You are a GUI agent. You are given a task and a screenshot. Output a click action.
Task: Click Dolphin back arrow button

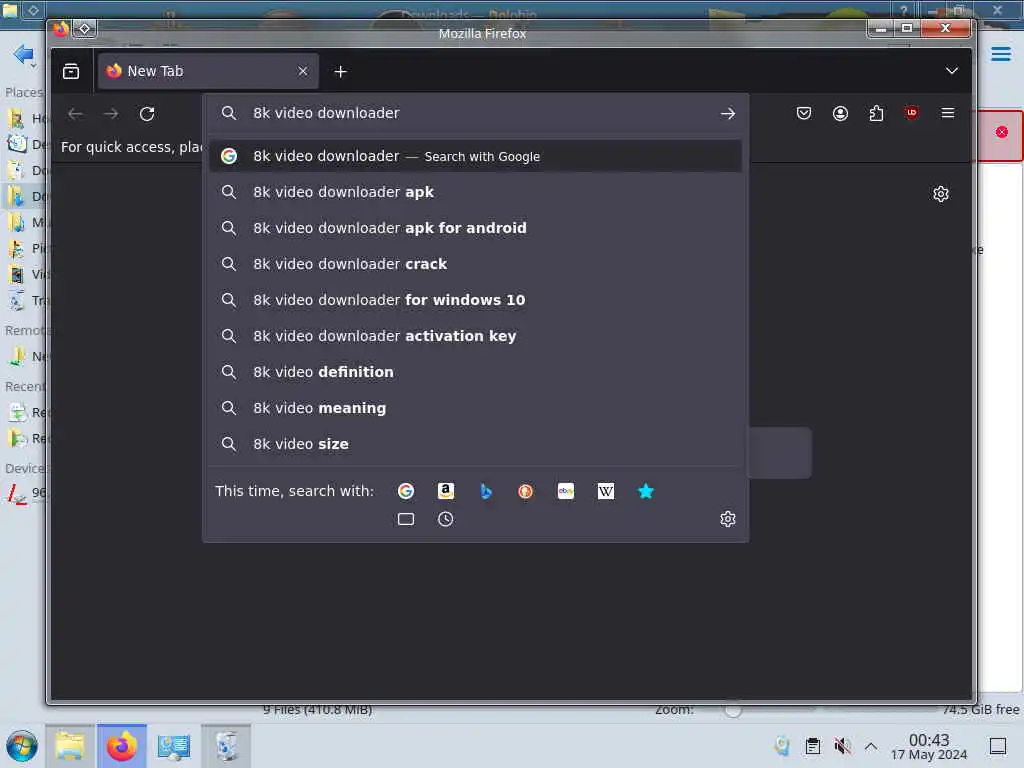click(23, 54)
